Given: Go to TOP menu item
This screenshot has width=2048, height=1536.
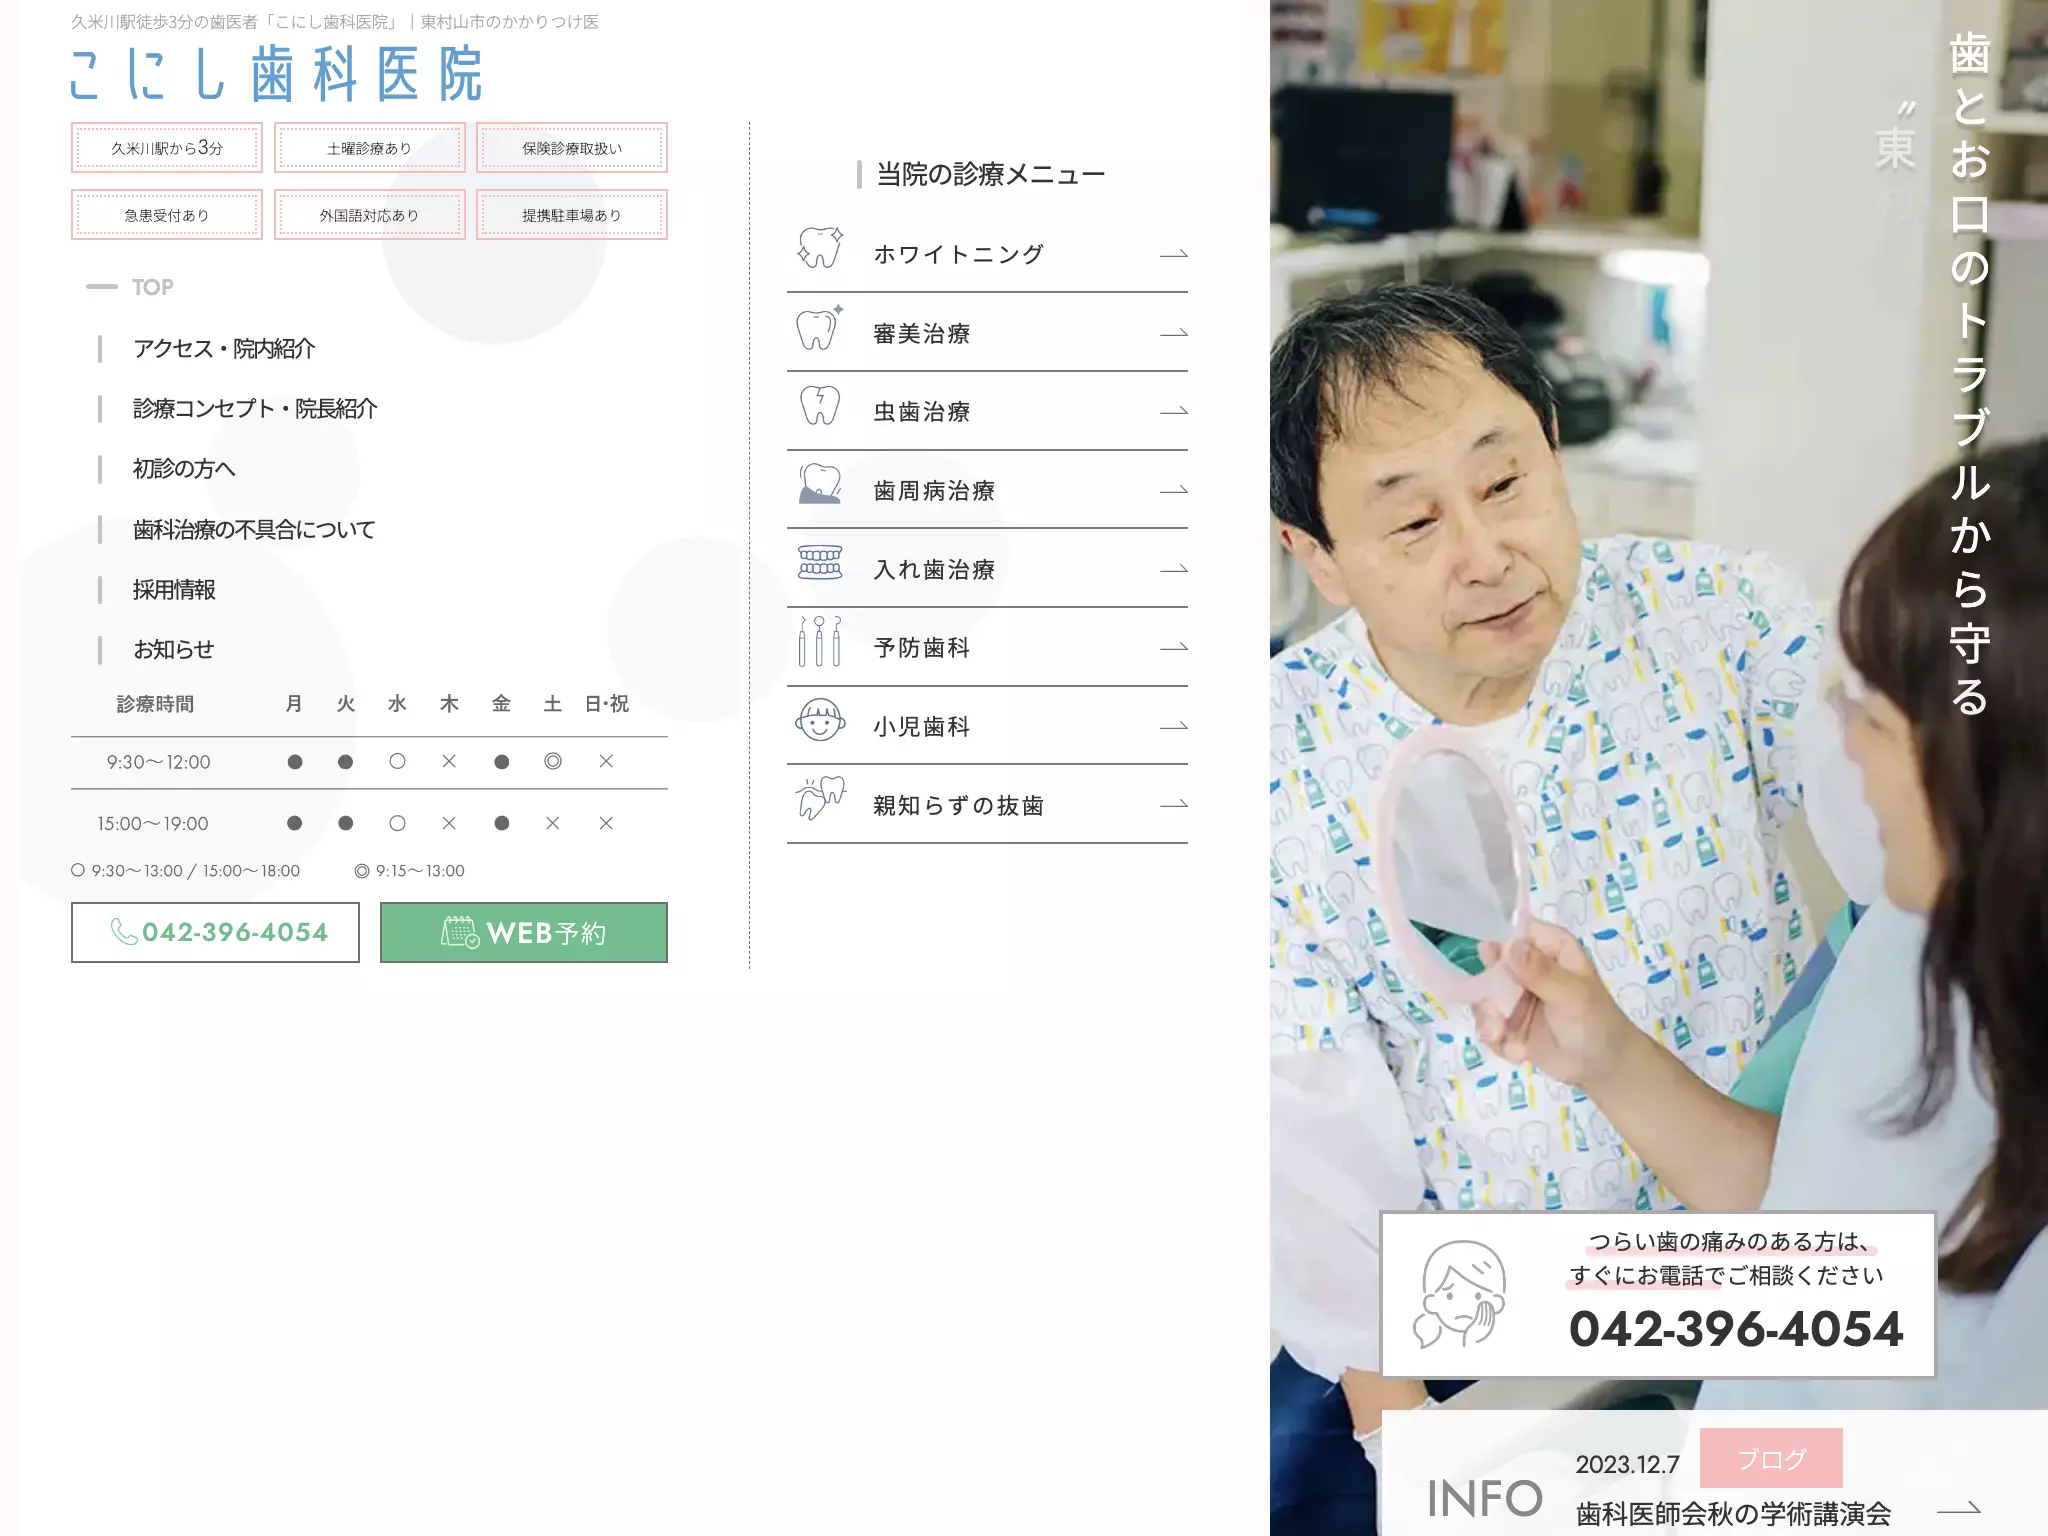Looking at the screenshot, I should click(152, 287).
